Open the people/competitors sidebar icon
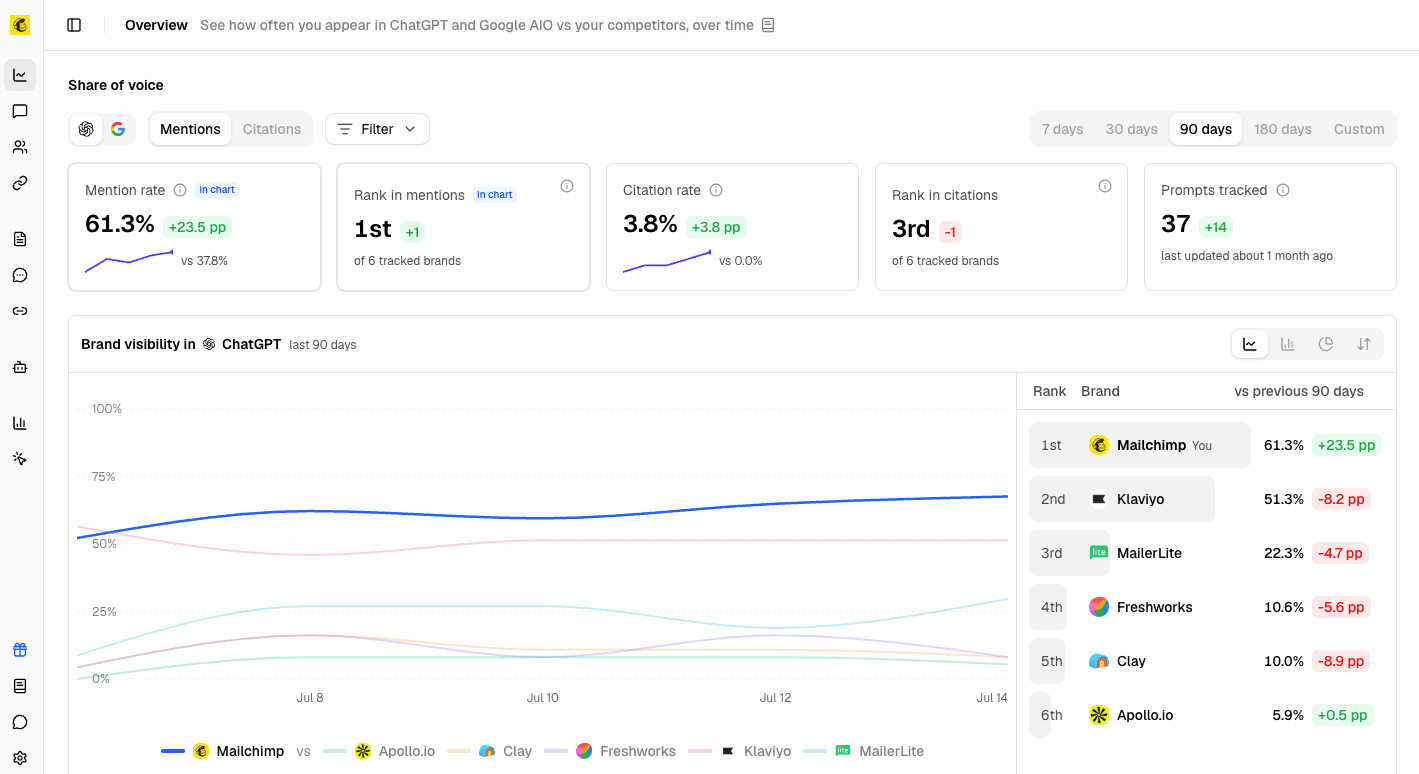Image resolution: width=1419 pixels, height=774 pixels. point(20,147)
